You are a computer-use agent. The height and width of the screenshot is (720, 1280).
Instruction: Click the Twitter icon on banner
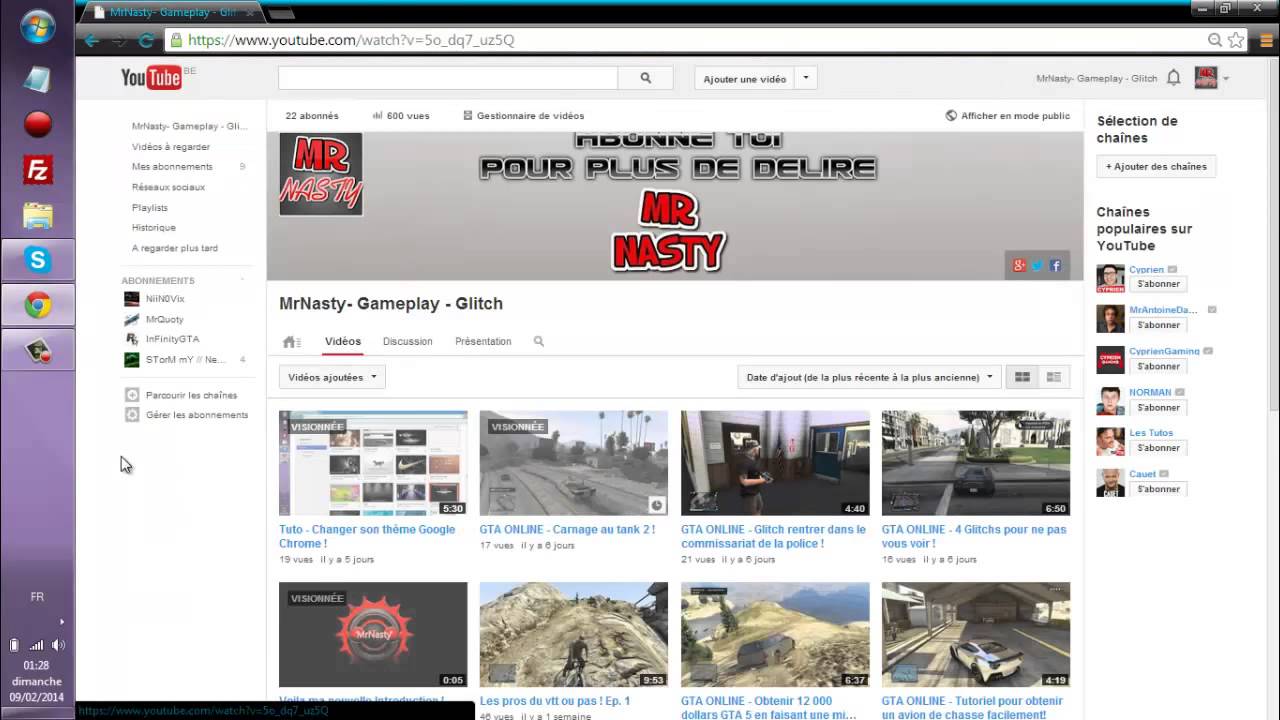tap(1037, 265)
